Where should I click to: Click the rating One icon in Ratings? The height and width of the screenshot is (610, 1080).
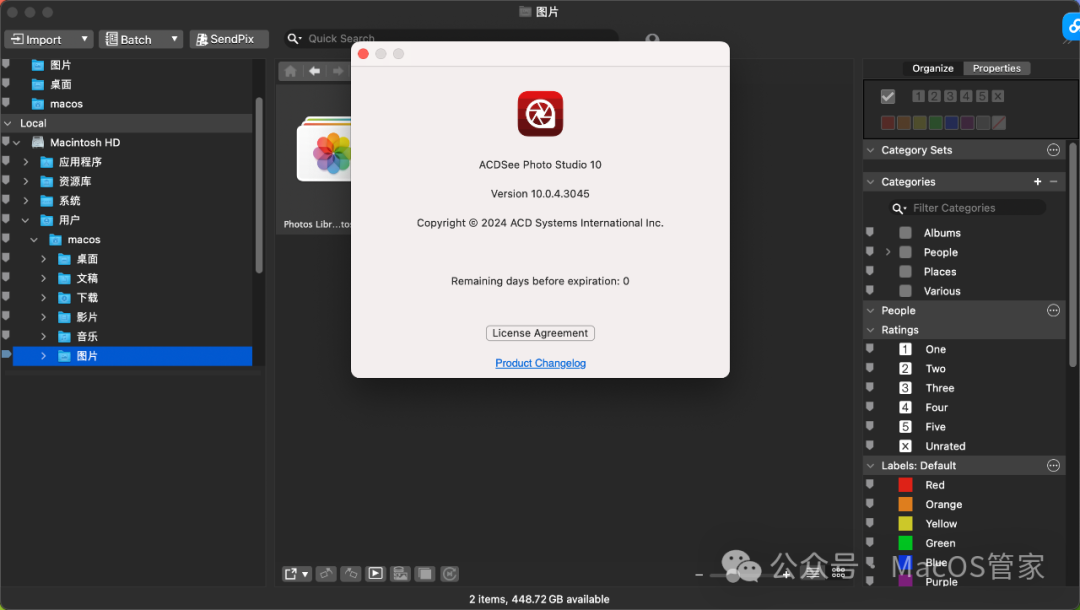pyautogui.click(x=905, y=349)
